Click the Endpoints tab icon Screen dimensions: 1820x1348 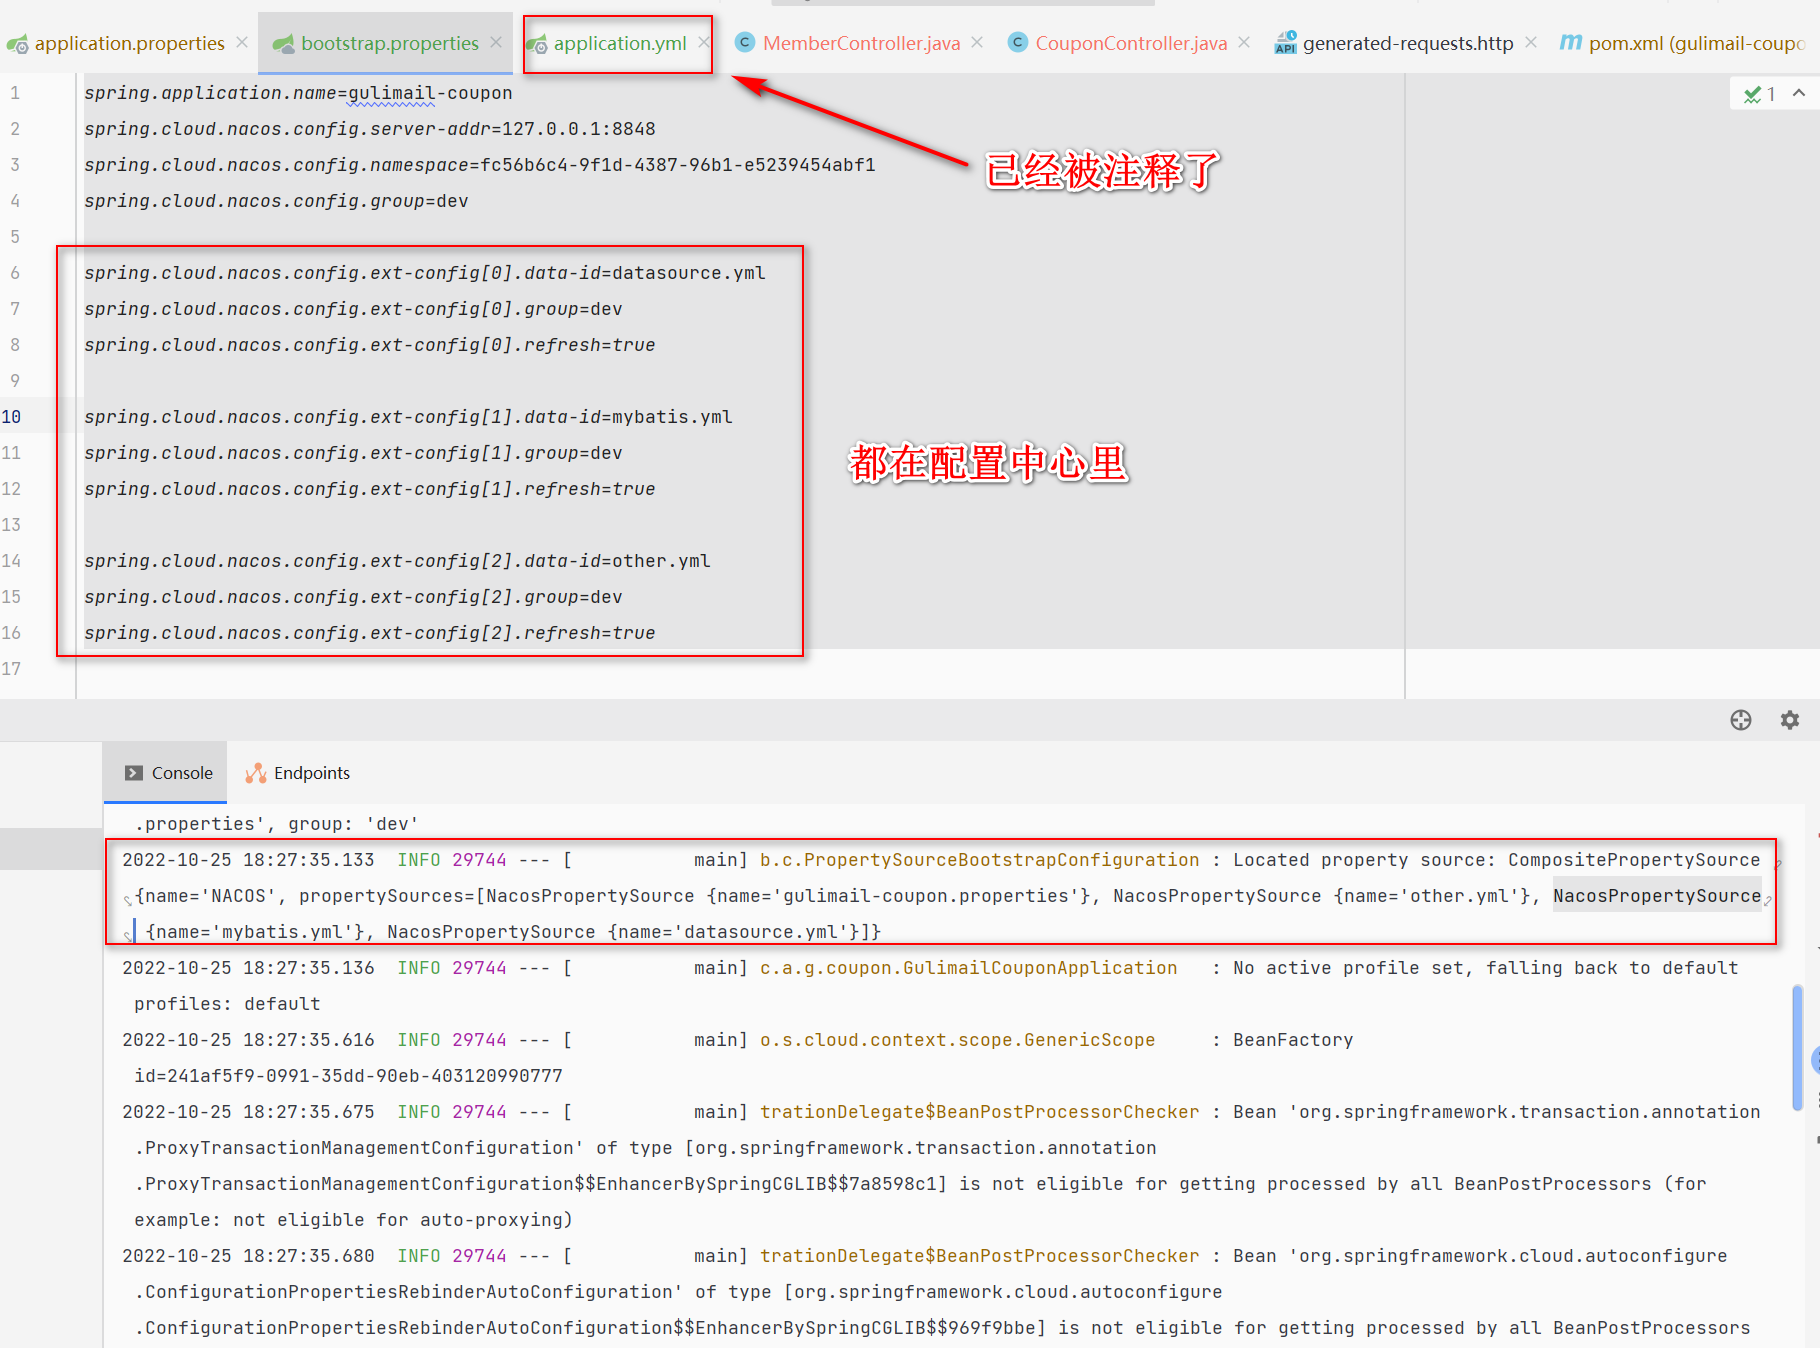click(256, 773)
